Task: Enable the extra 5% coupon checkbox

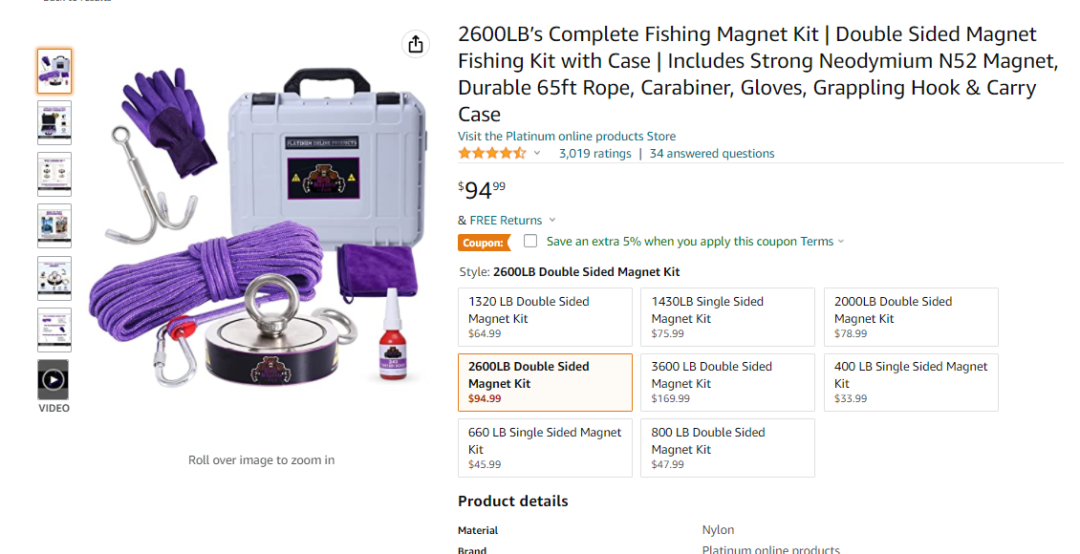Action: [x=530, y=241]
